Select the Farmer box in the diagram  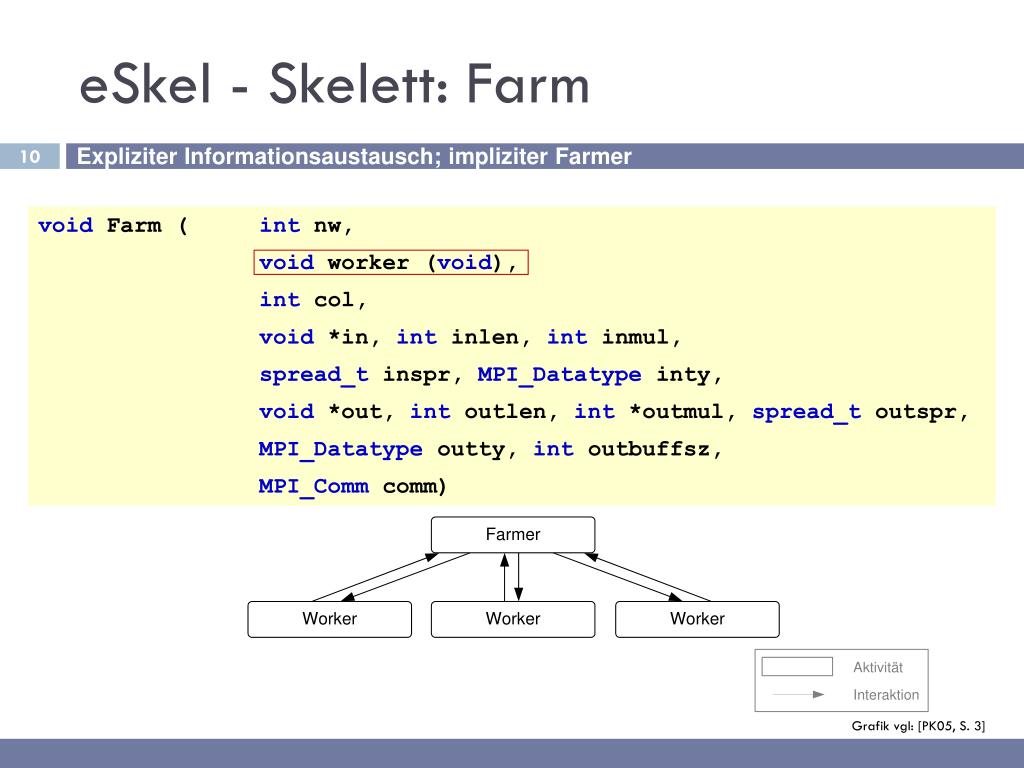[x=513, y=534]
